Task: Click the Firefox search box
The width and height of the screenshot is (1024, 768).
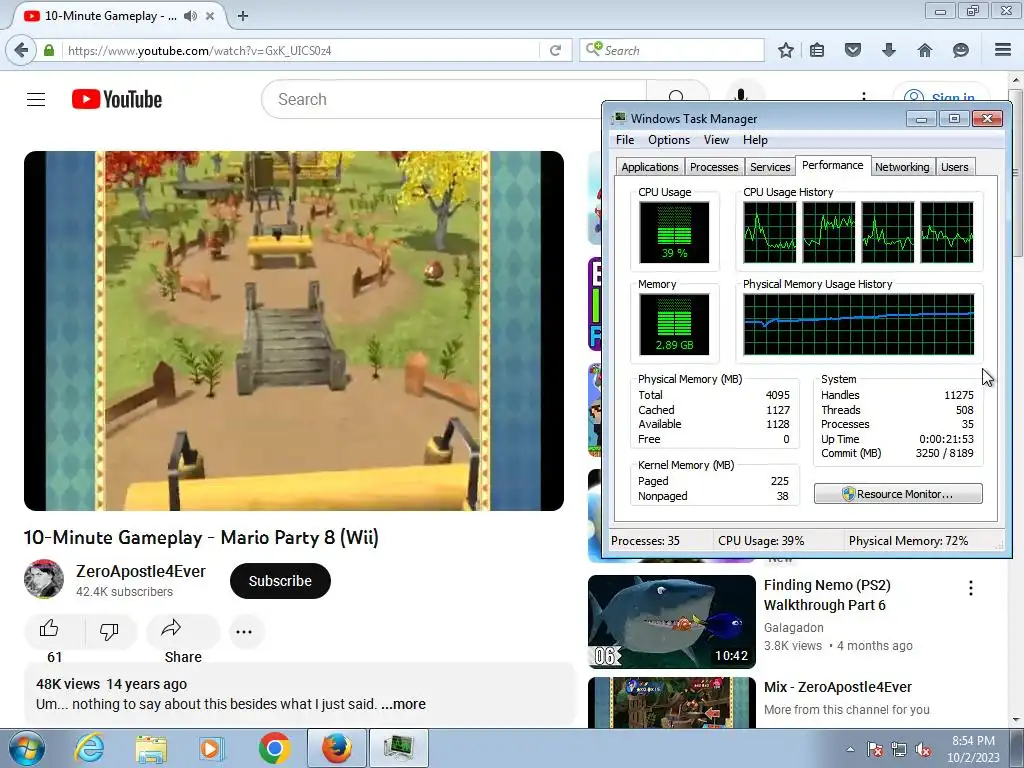Action: click(x=672, y=50)
